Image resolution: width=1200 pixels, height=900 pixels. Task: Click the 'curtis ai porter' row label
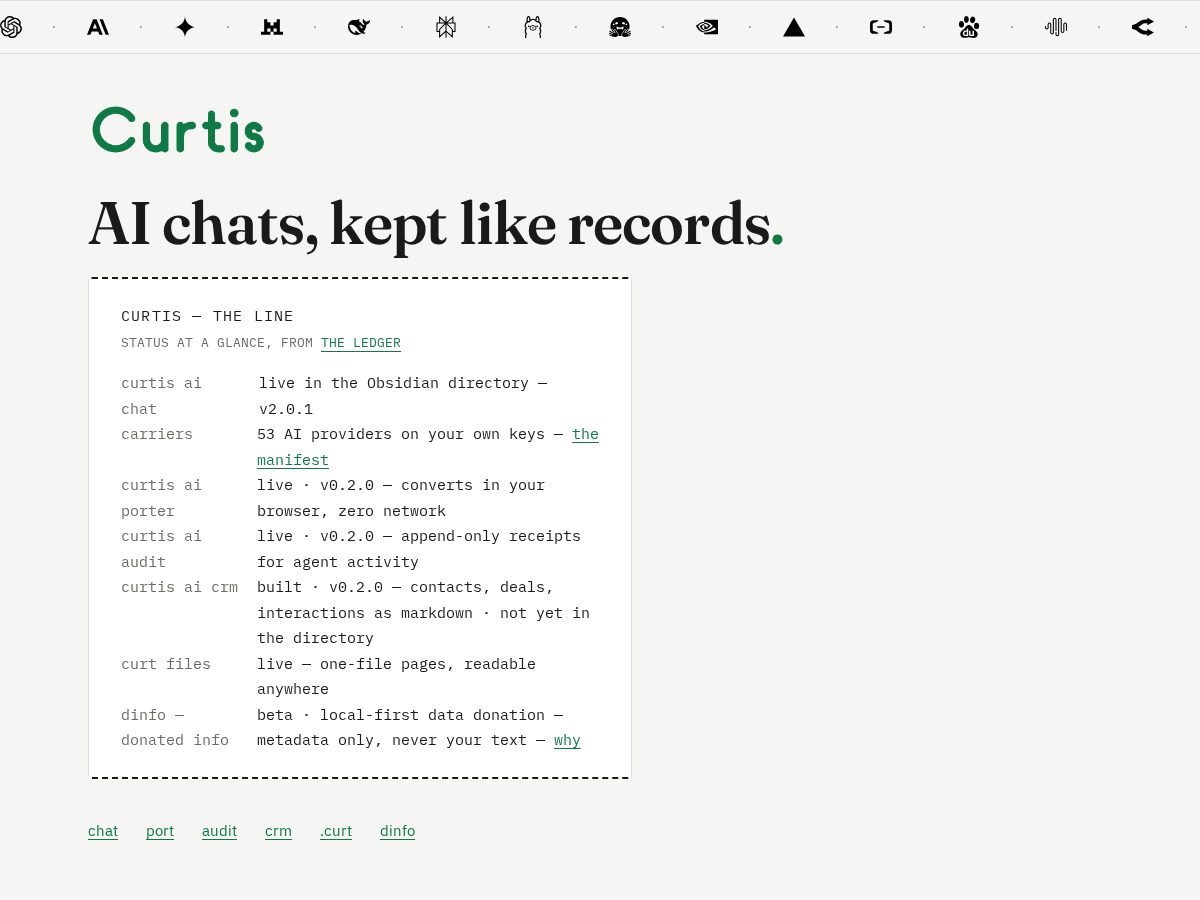click(161, 498)
